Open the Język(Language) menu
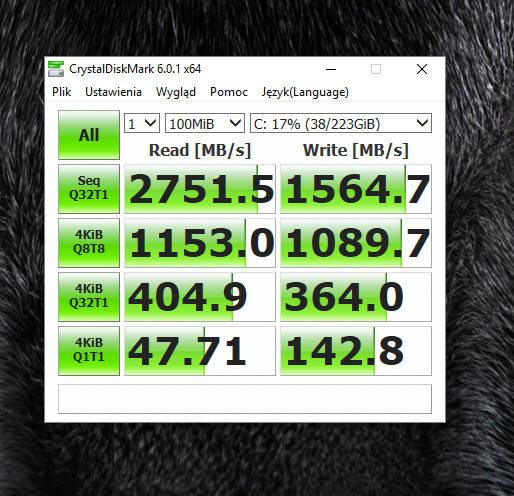Image resolution: width=514 pixels, height=496 pixels. click(x=305, y=92)
